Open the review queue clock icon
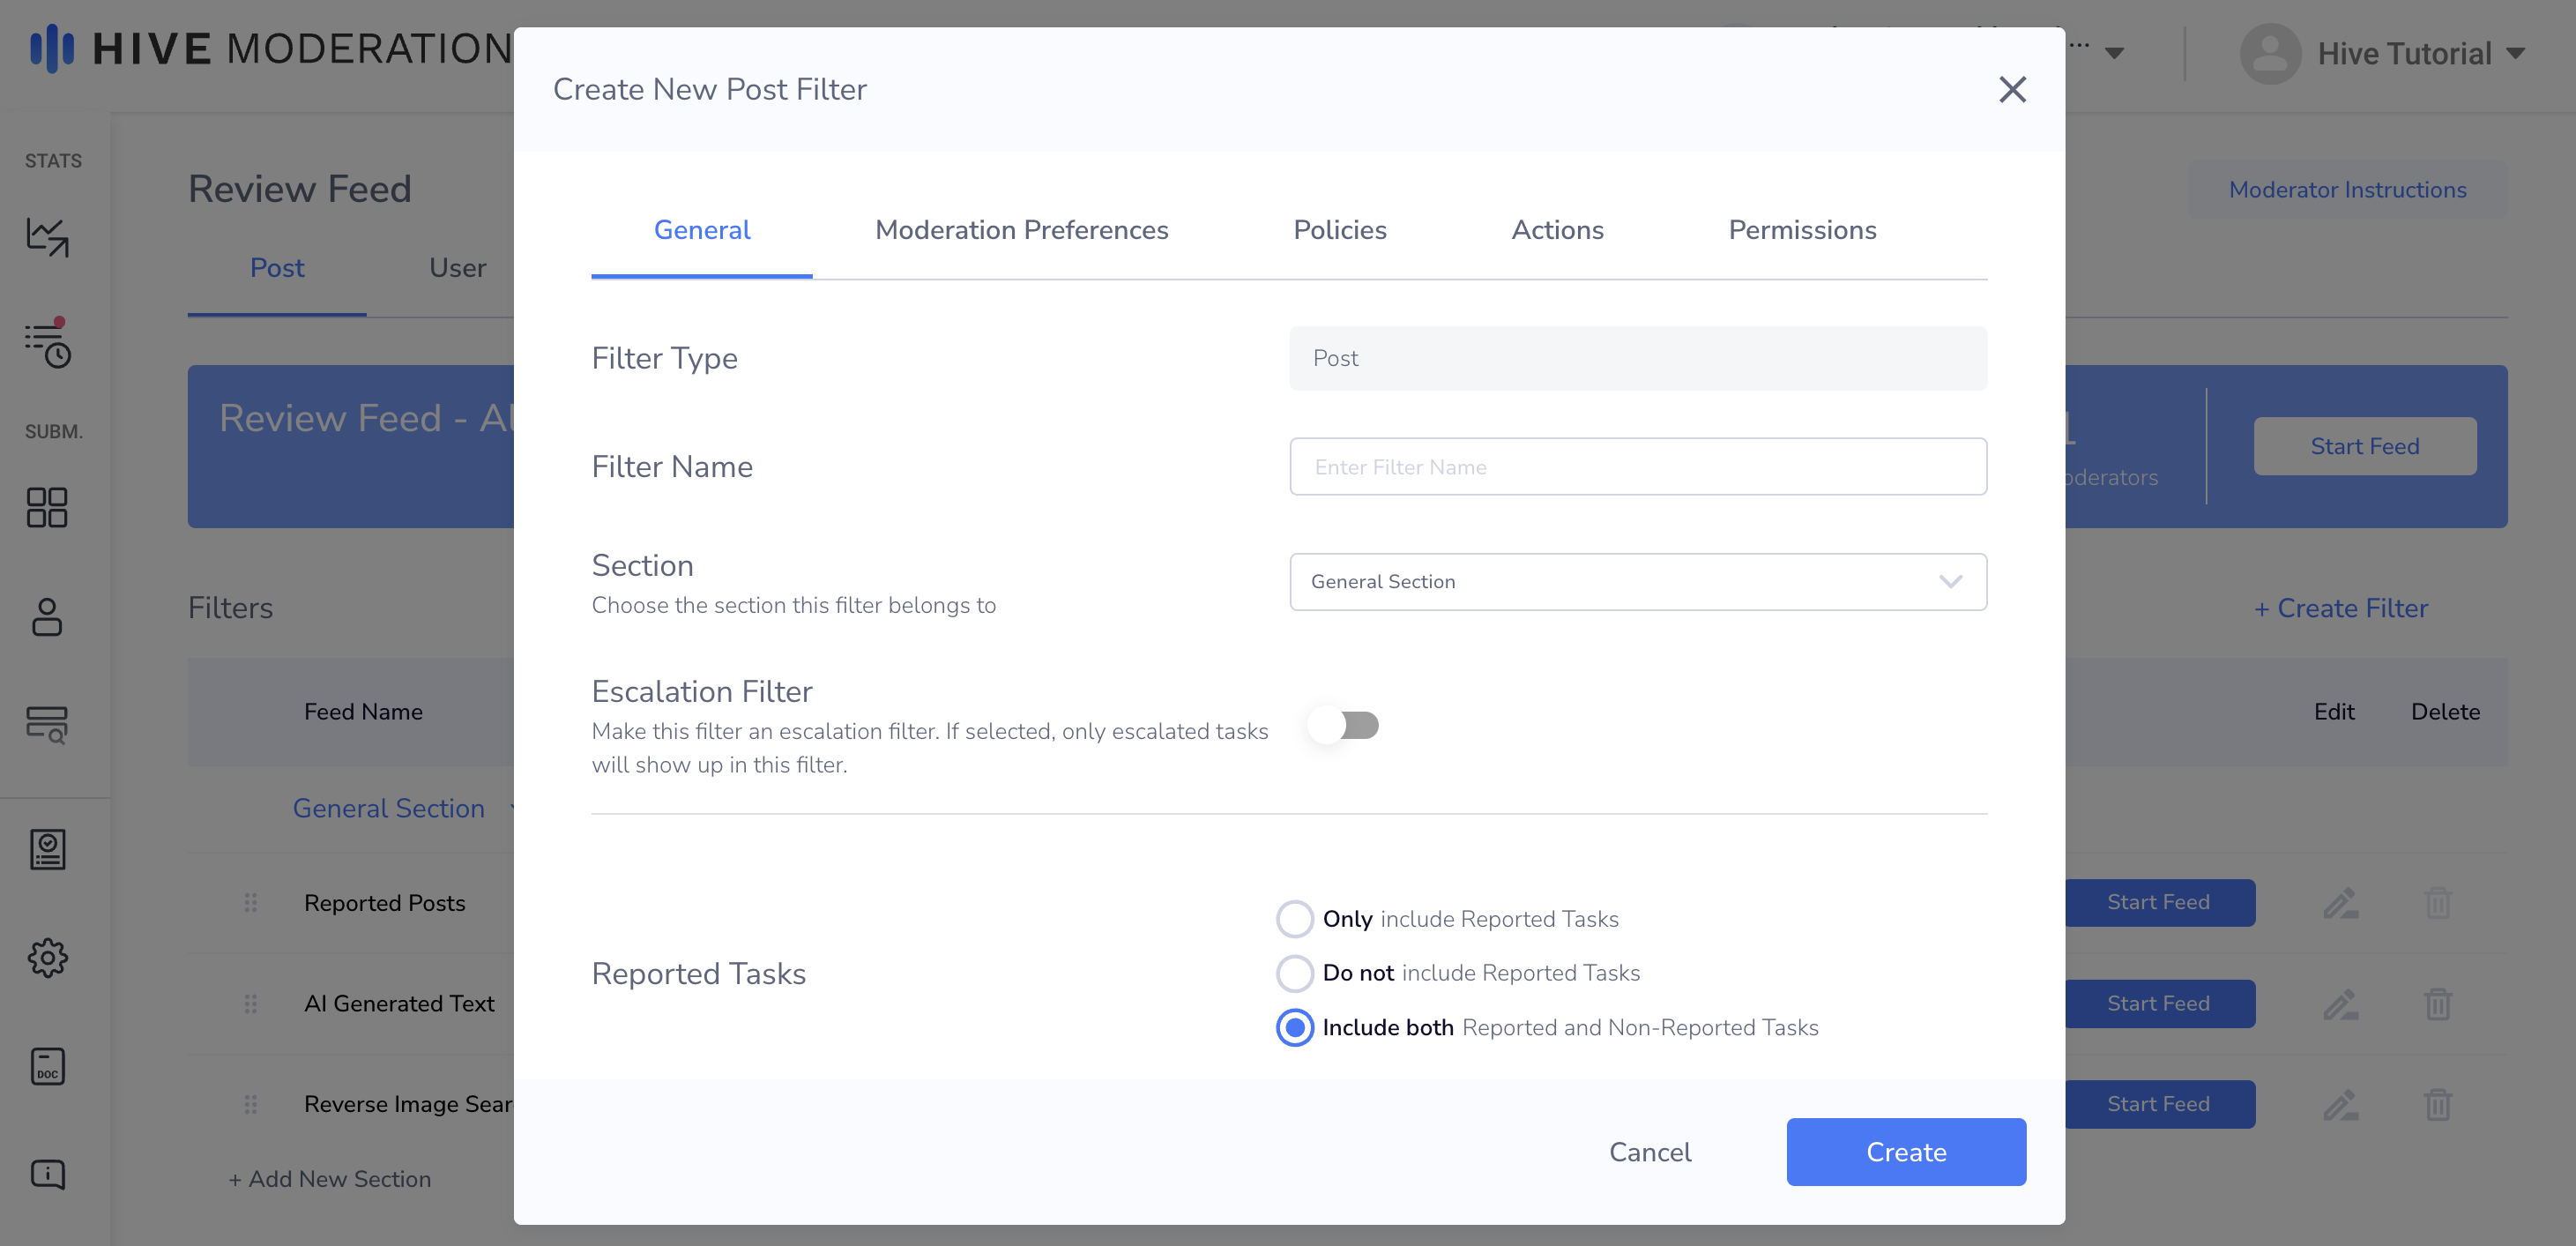The height and width of the screenshot is (1246, 2576). tap(47, 345)
